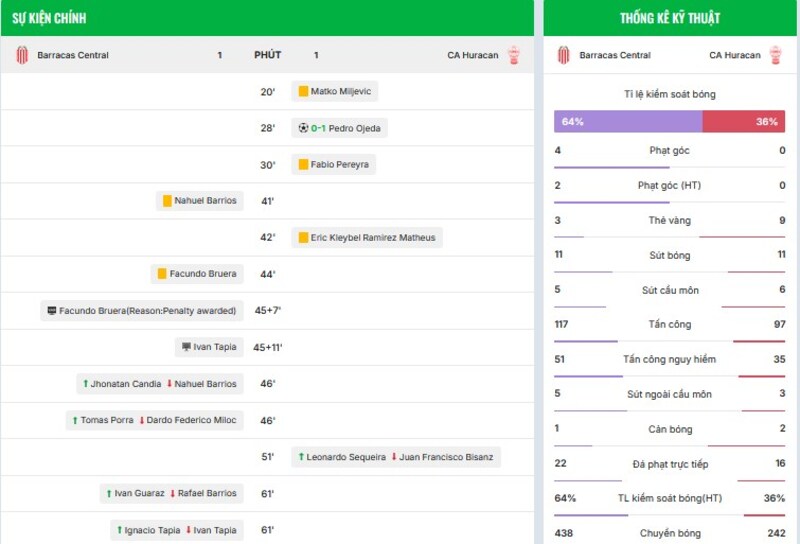Open Barracas Central team name in events header
The height and width of the screenshot is (544, 800).
[x=73, y=55]
